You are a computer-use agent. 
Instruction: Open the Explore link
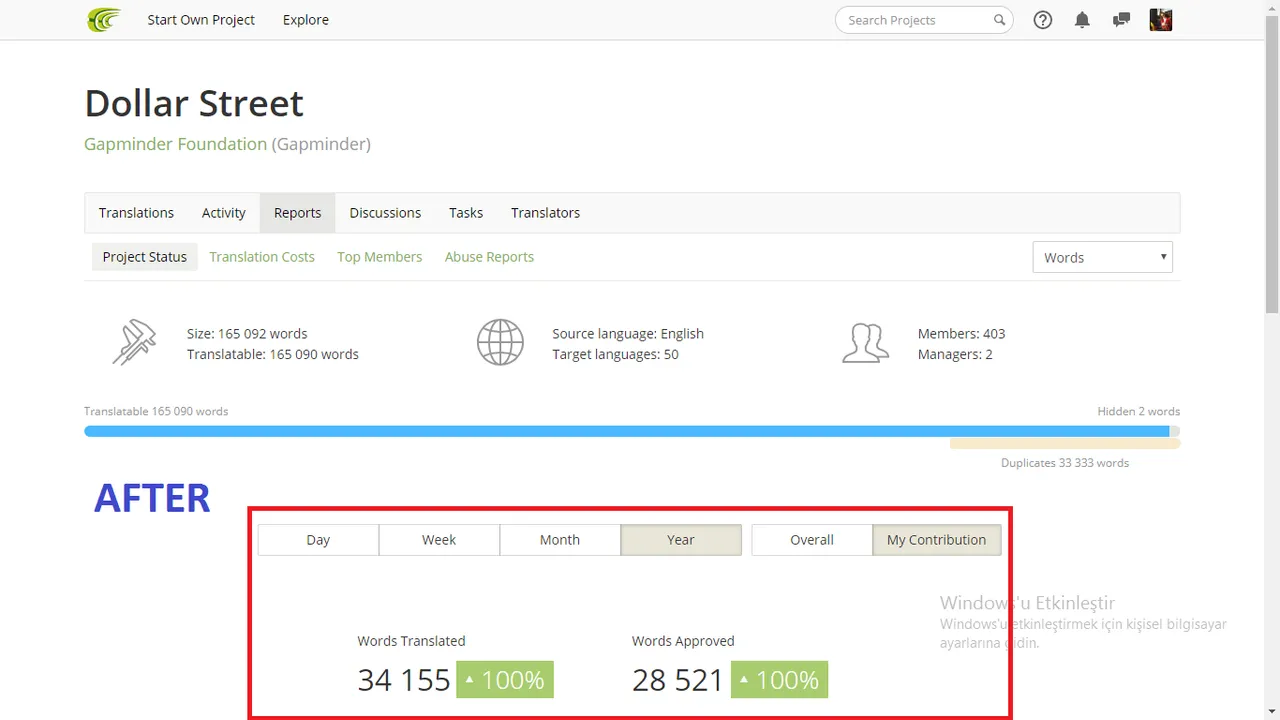(306, 20)
